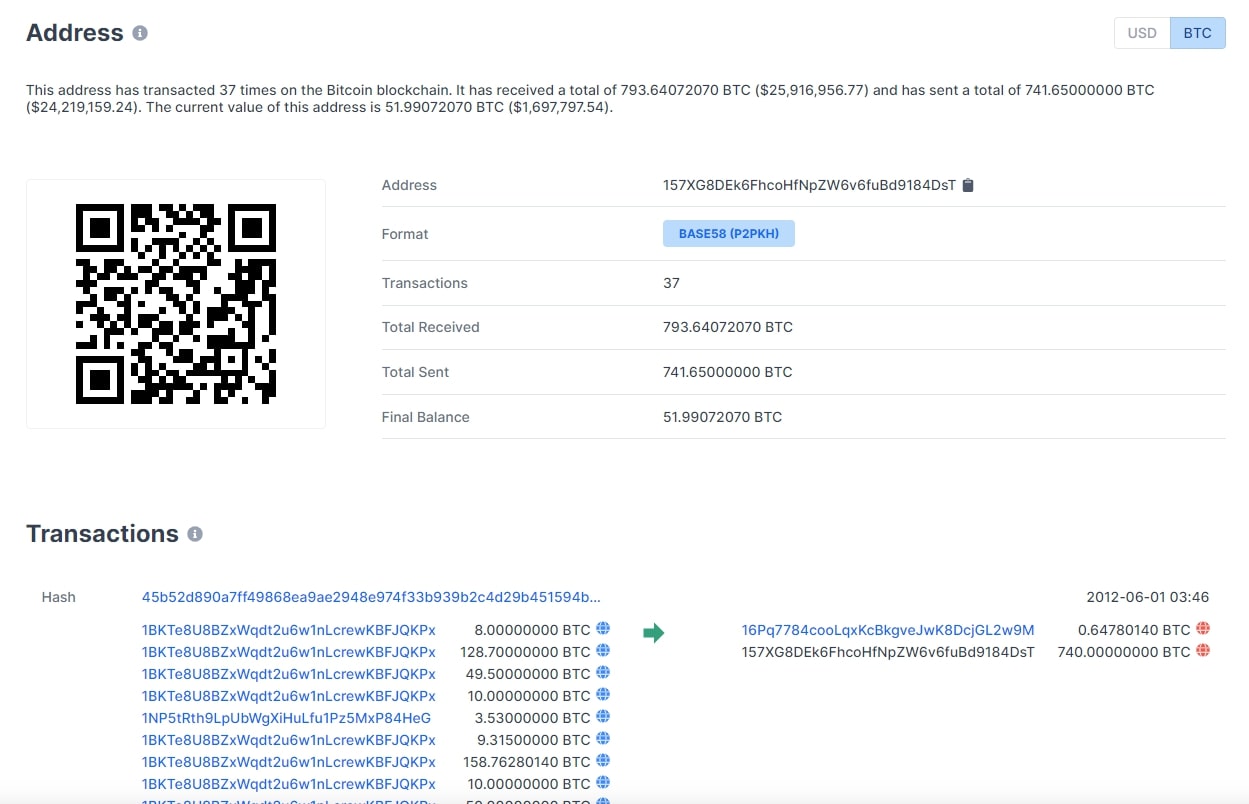Click the Hash label in Transactions
Viewport: 1249px width, 804px height.
click(x=59, y=597)
